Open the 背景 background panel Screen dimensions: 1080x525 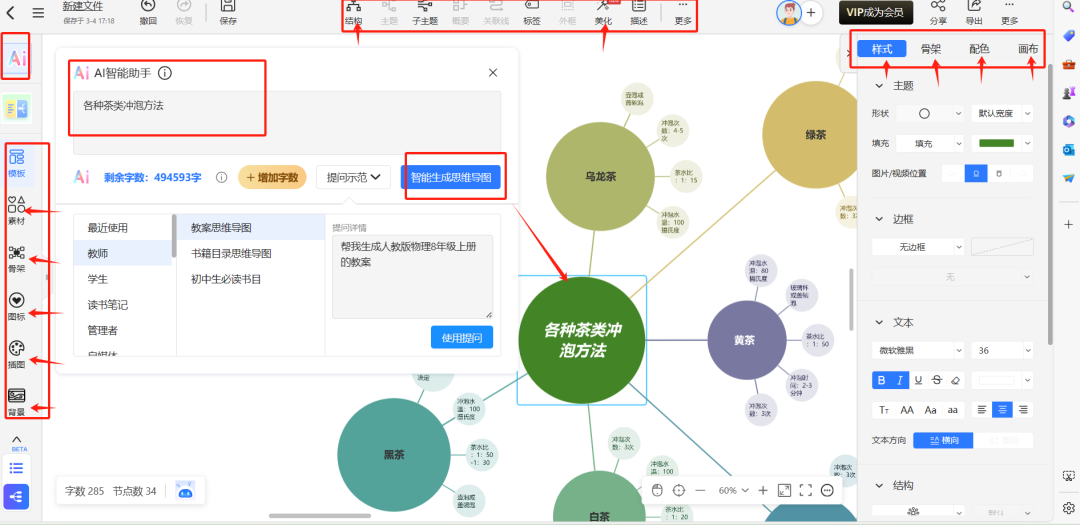click(x=17, y=402)
